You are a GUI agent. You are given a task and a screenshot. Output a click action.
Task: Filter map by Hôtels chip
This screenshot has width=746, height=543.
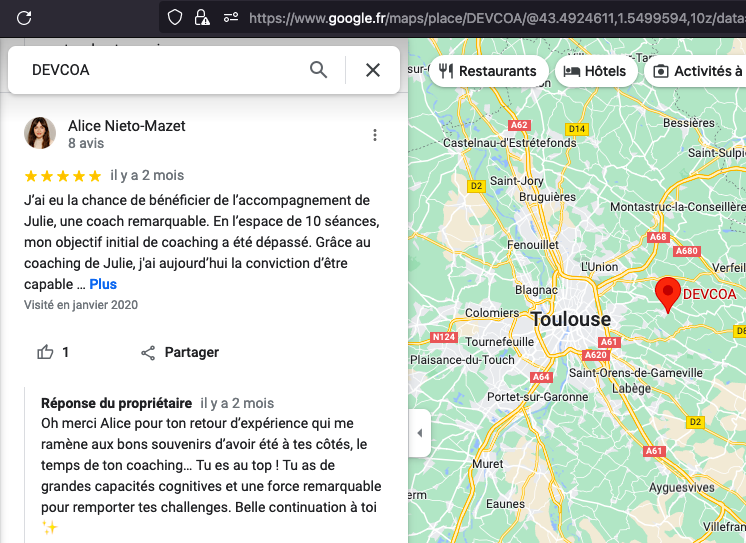[x=596, y=71]
